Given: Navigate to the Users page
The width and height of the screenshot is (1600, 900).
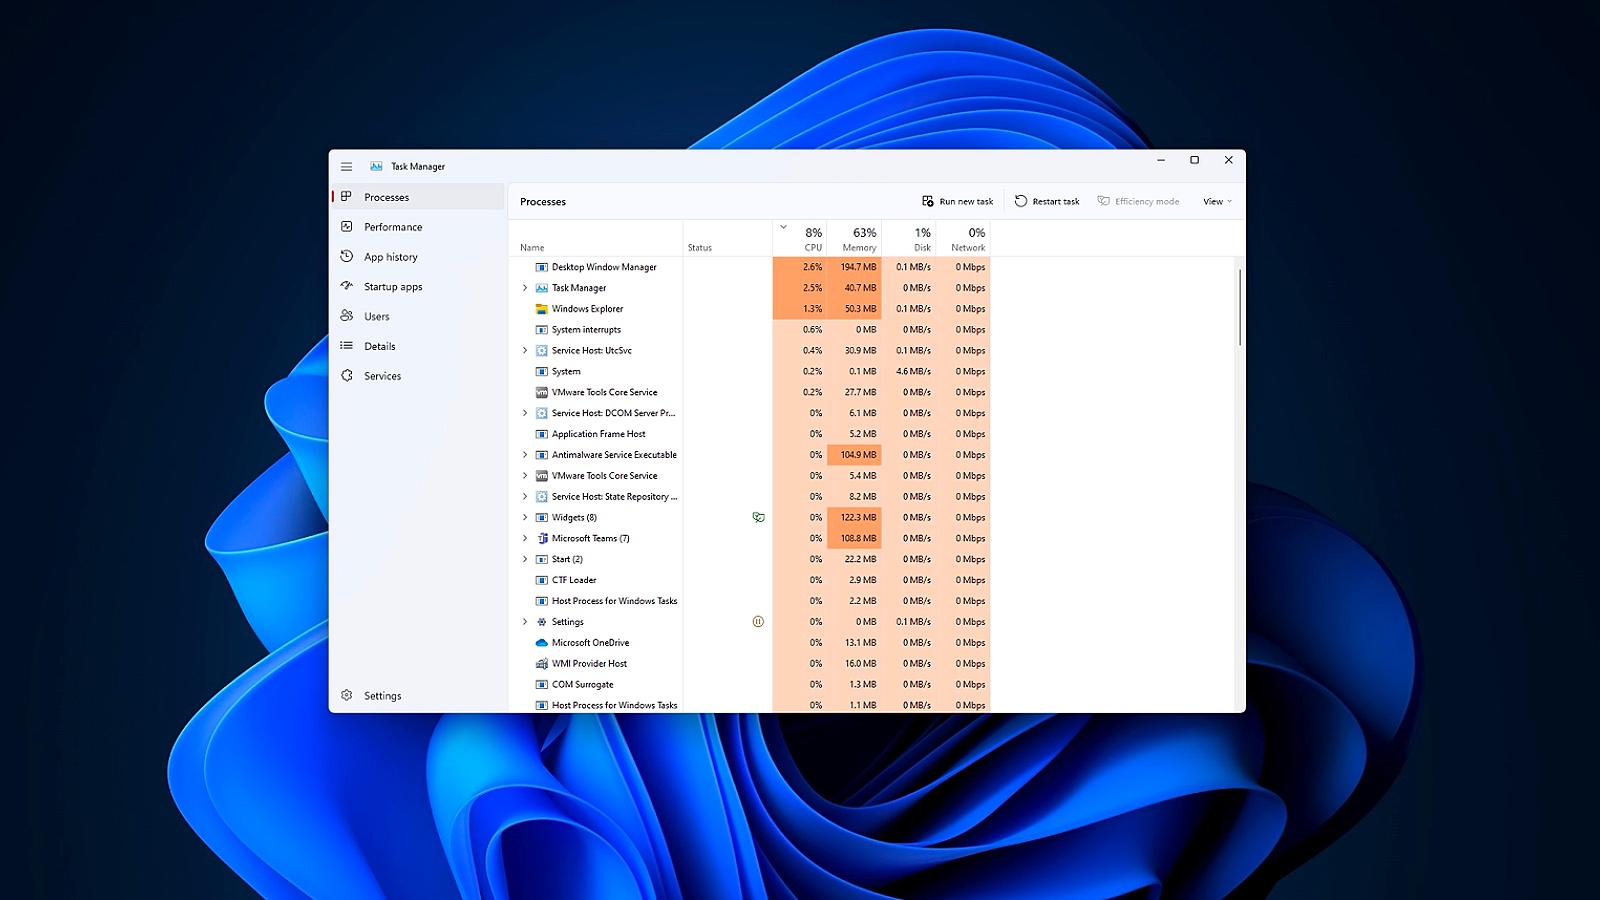Looking at the screenshot, I should 418,316.
